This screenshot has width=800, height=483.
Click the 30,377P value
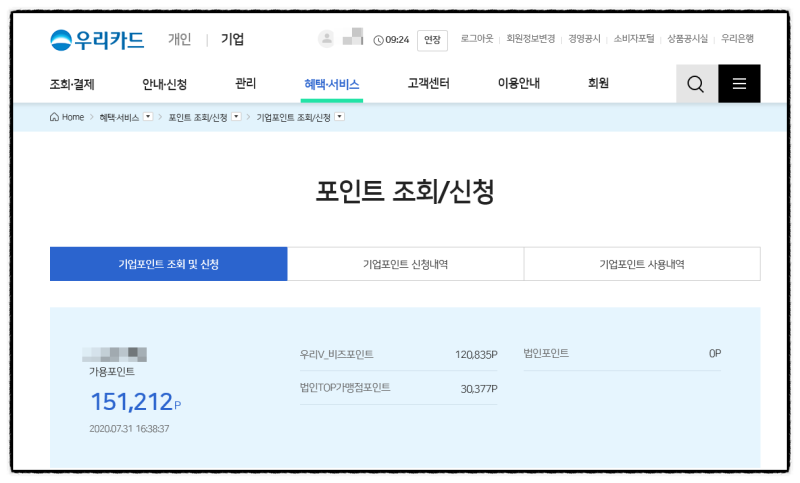[x=479, y=389]
